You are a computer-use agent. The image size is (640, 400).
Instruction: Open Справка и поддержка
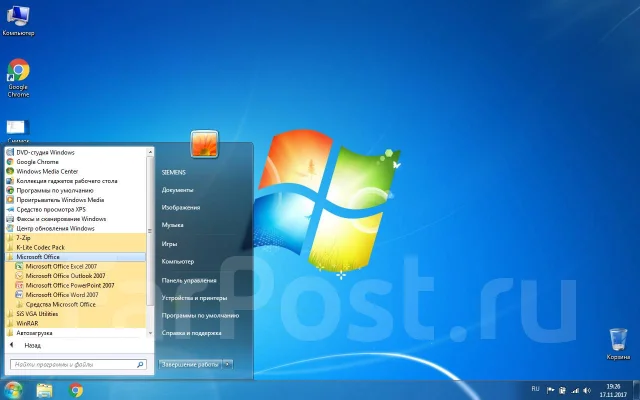(x=191, y=333)
